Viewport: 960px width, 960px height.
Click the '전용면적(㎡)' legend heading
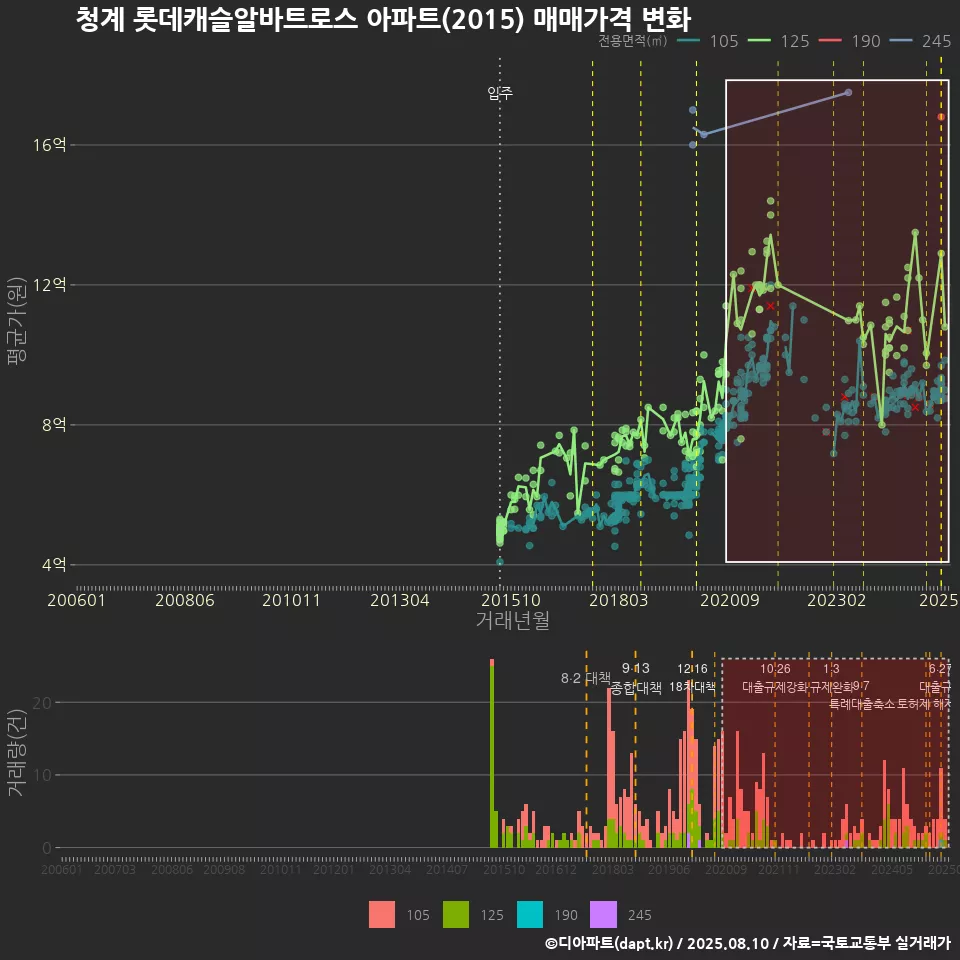pyautogui.click(x=632, y=41)
